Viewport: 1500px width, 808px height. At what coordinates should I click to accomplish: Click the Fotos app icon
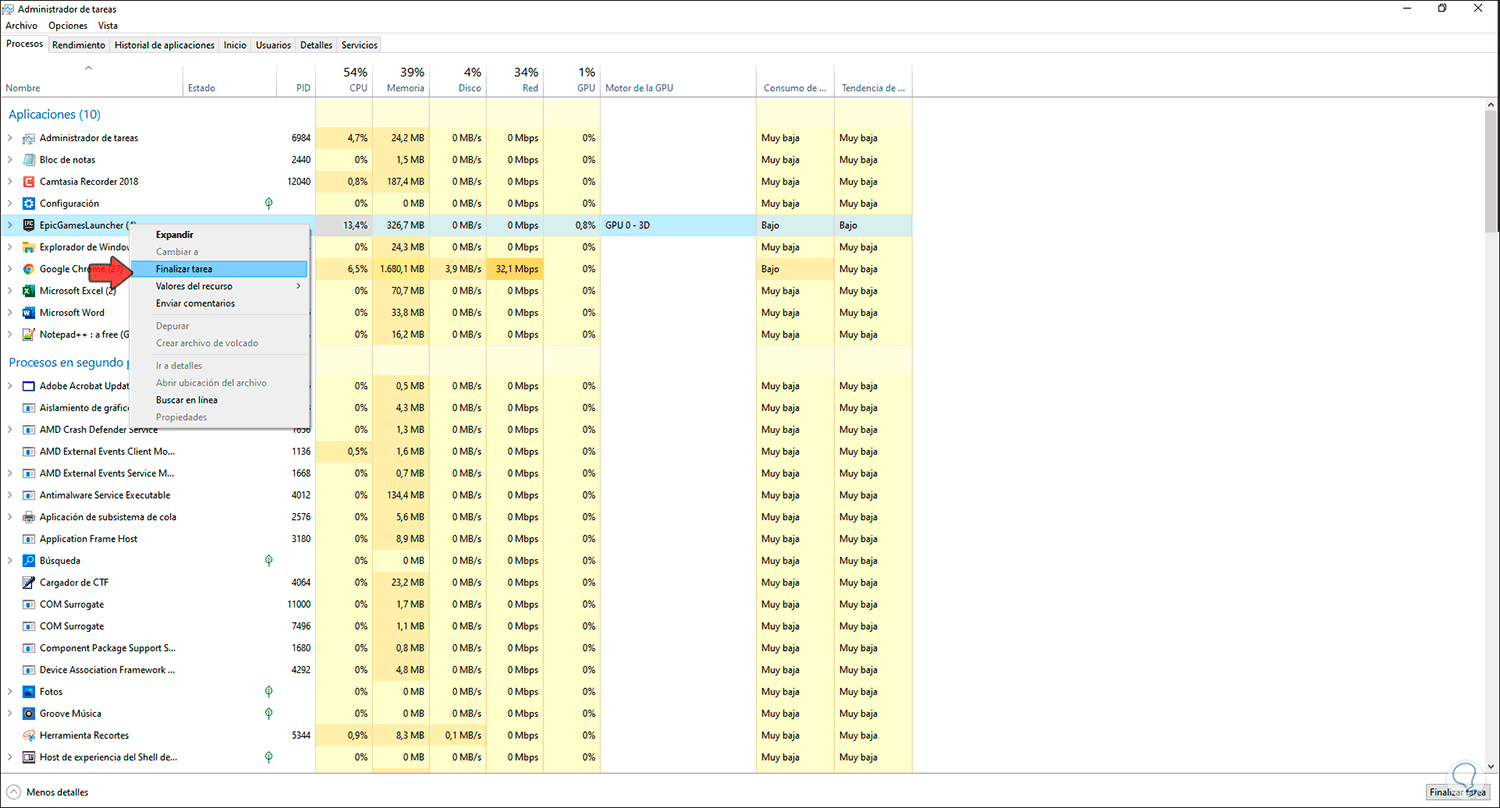point(28,692)
